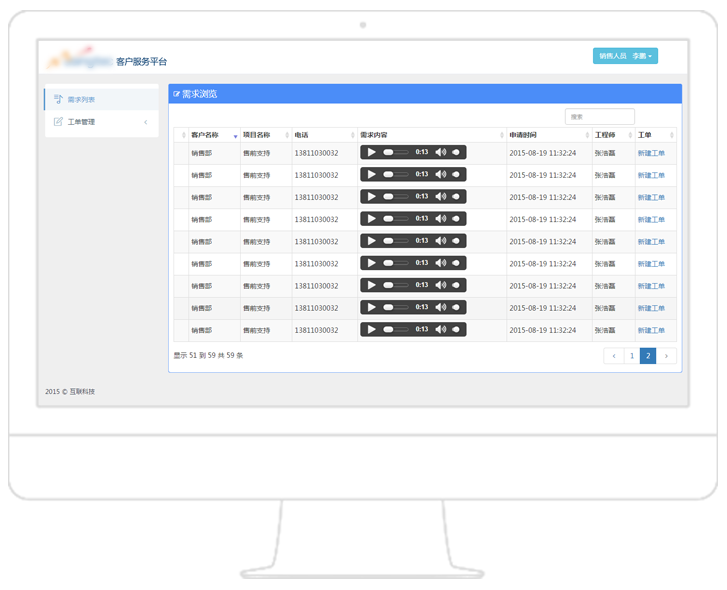Play the audio in the last table row

coord(371,329)
